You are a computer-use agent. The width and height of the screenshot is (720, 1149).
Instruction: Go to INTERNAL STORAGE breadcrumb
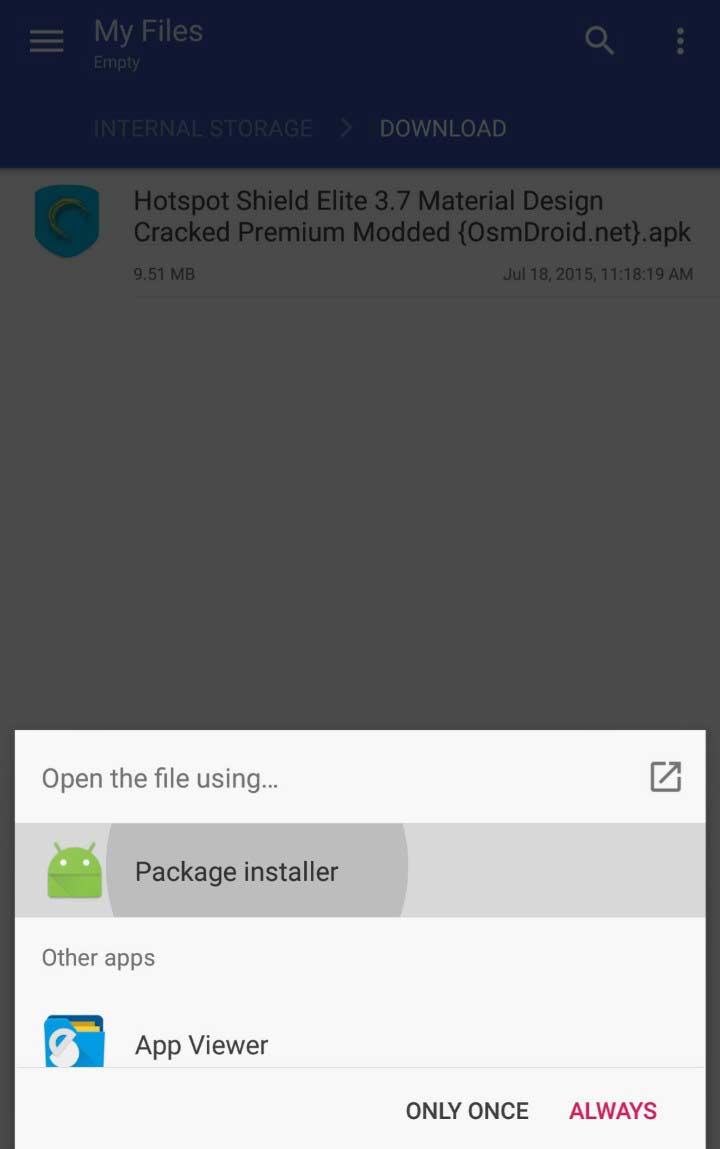[x=203, y=128]
